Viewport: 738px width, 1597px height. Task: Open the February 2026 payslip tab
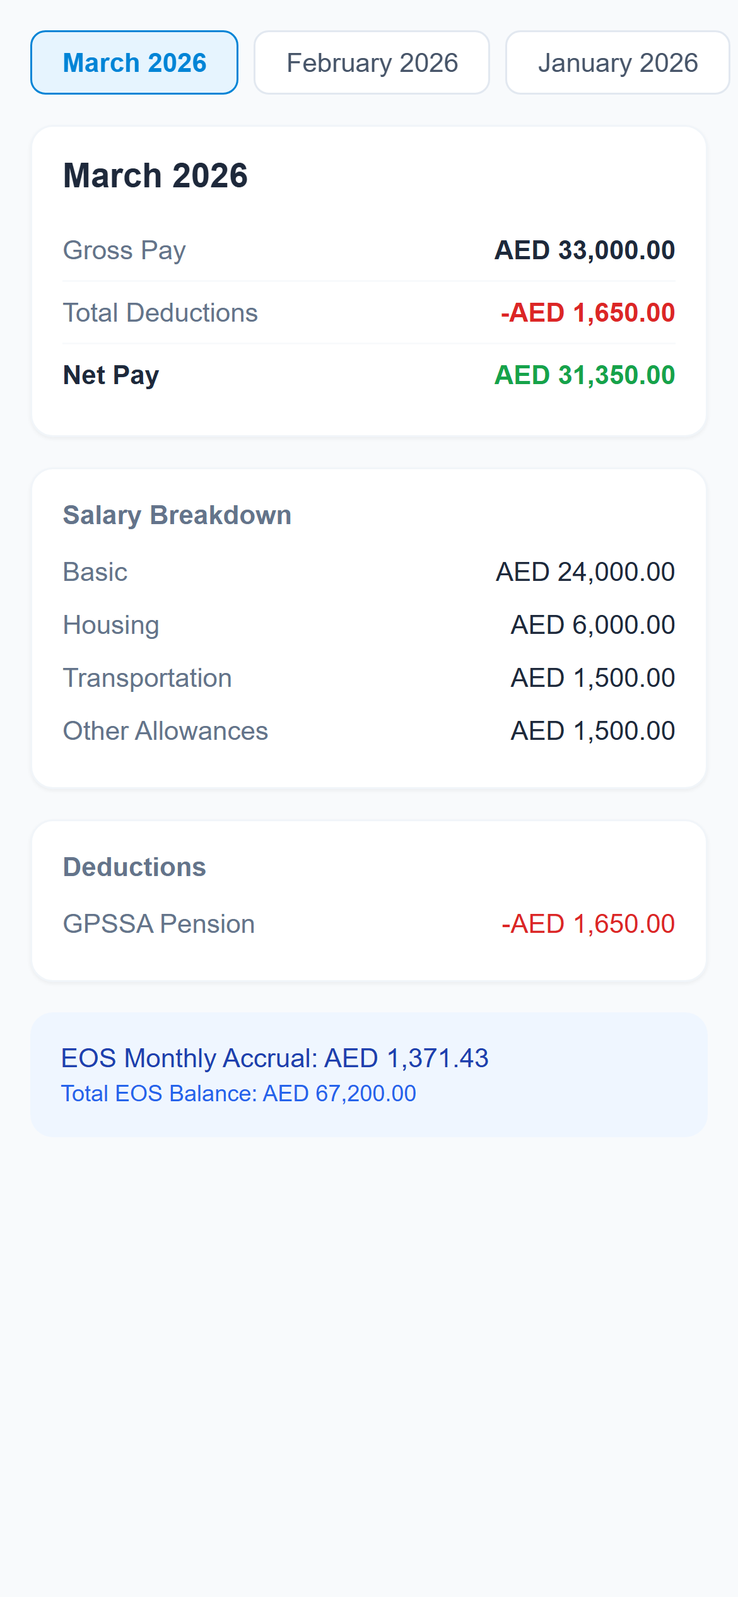372,63
